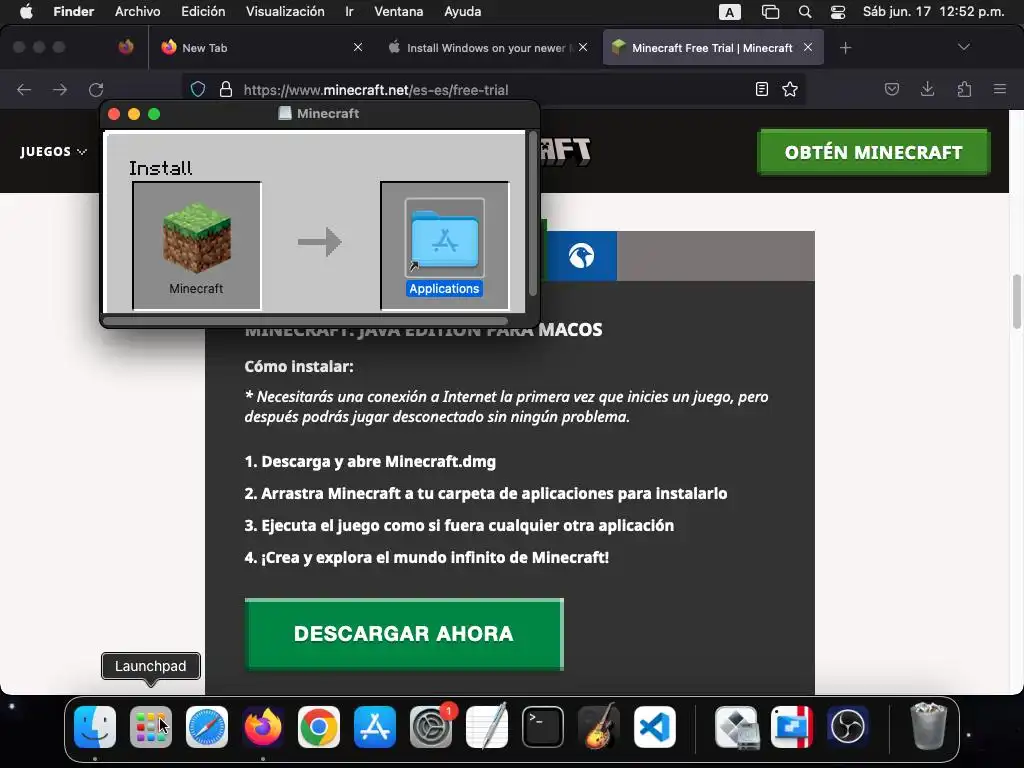1024x768 pixels.
Task: Open the Ventana menu
Action: point(398,12)
